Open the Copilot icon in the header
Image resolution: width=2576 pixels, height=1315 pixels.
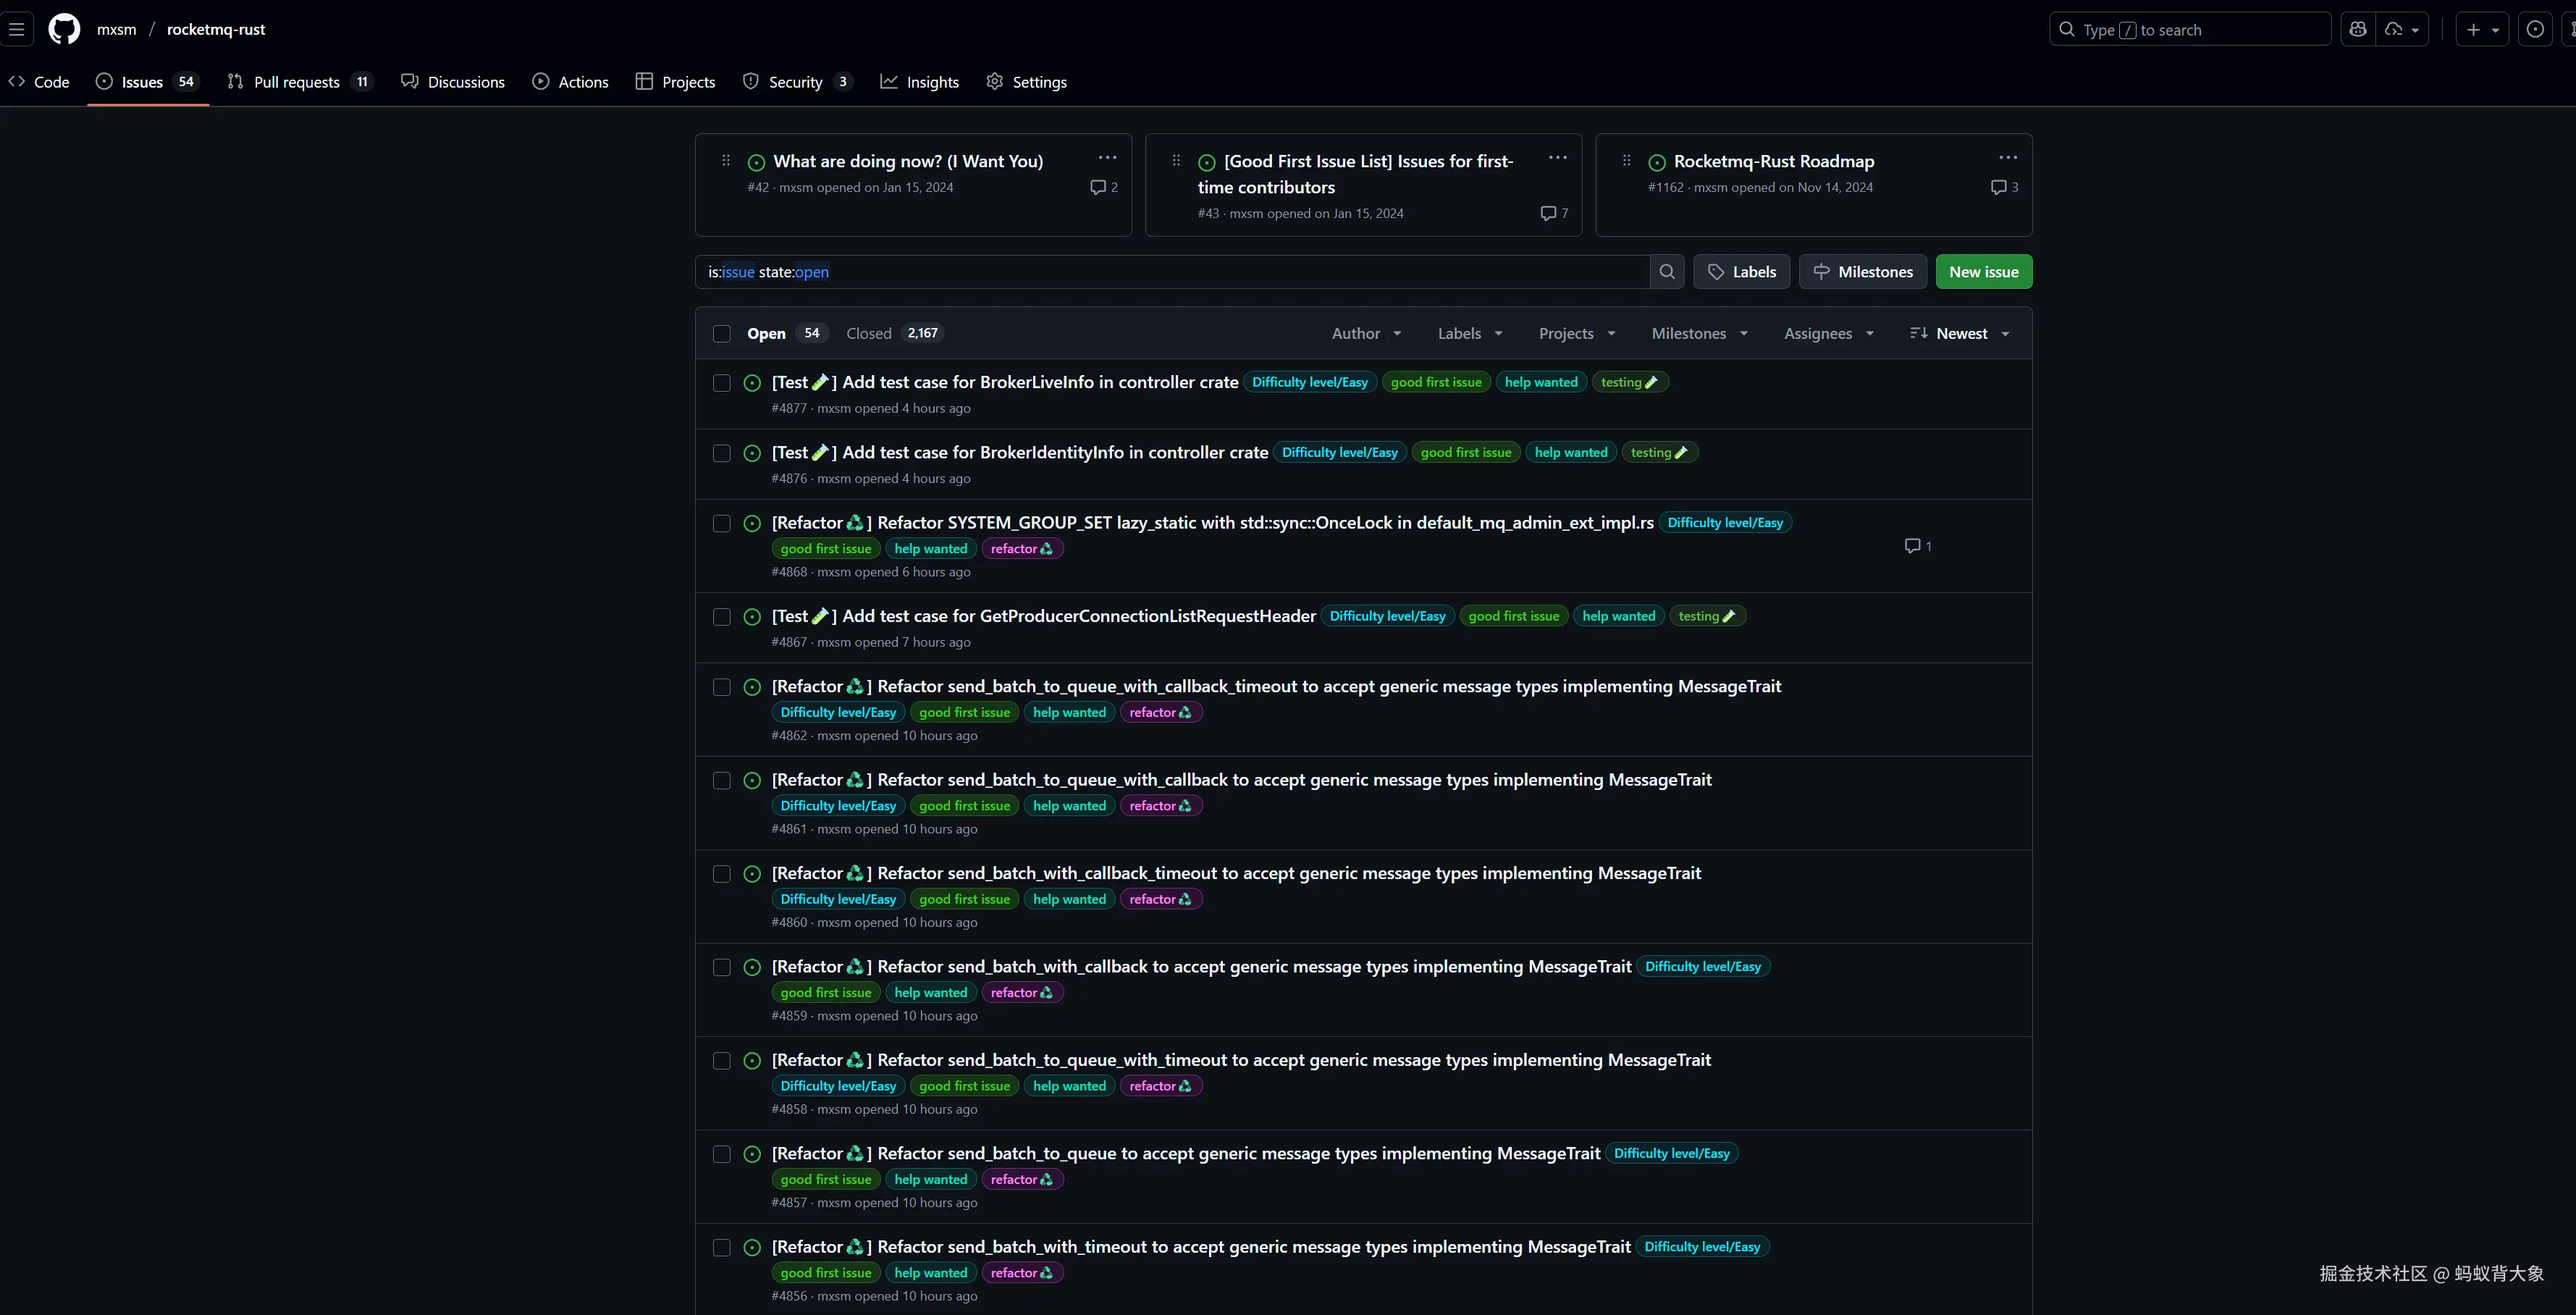(2358, 29)
